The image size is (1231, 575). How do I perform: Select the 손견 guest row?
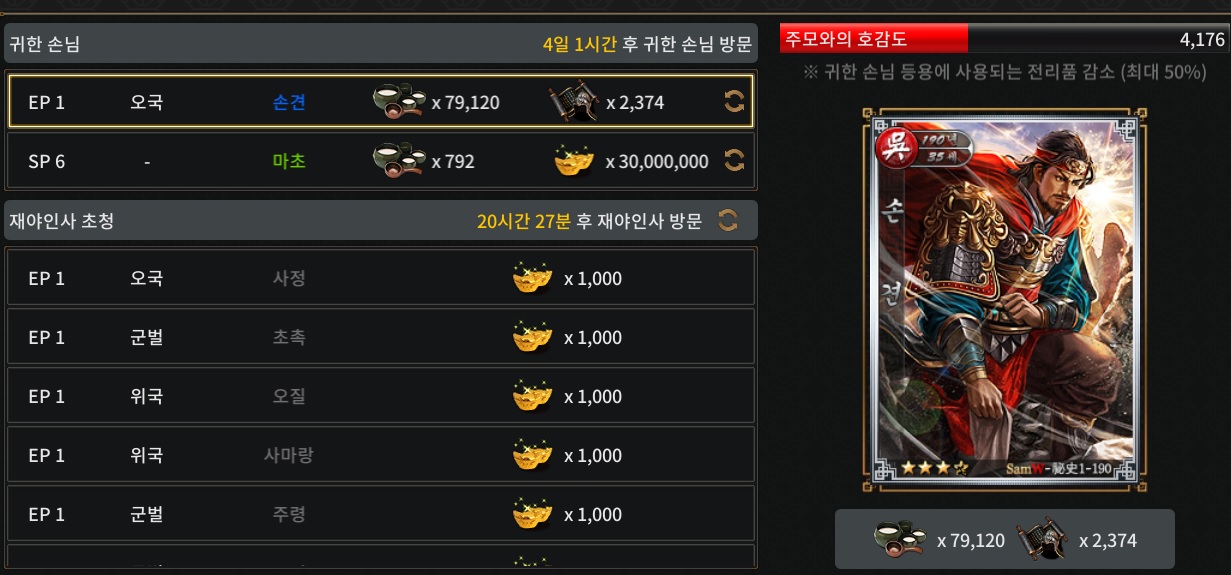click(380, 101)
